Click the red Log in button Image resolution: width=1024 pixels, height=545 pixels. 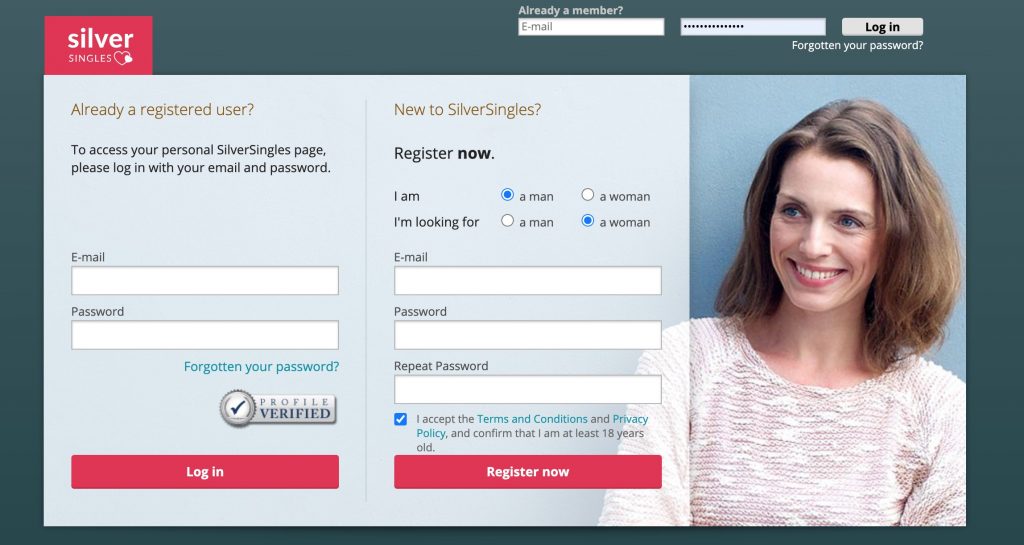pyautogui.click(x=205, y=471)
